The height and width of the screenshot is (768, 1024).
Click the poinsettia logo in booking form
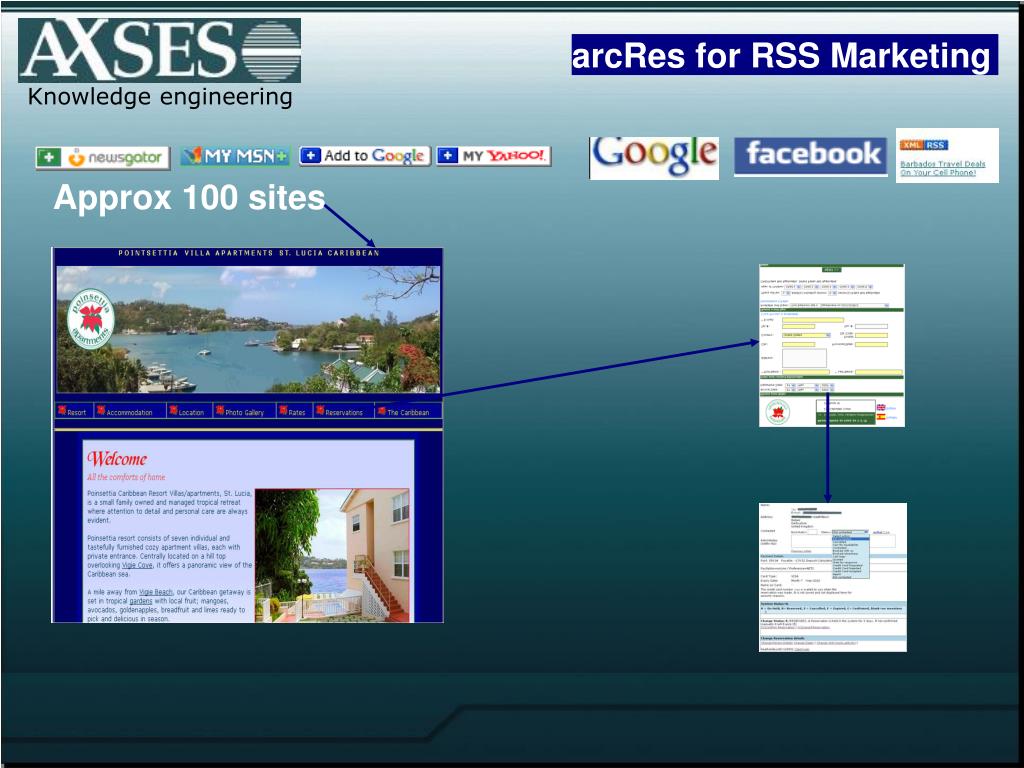click(777, 412)
